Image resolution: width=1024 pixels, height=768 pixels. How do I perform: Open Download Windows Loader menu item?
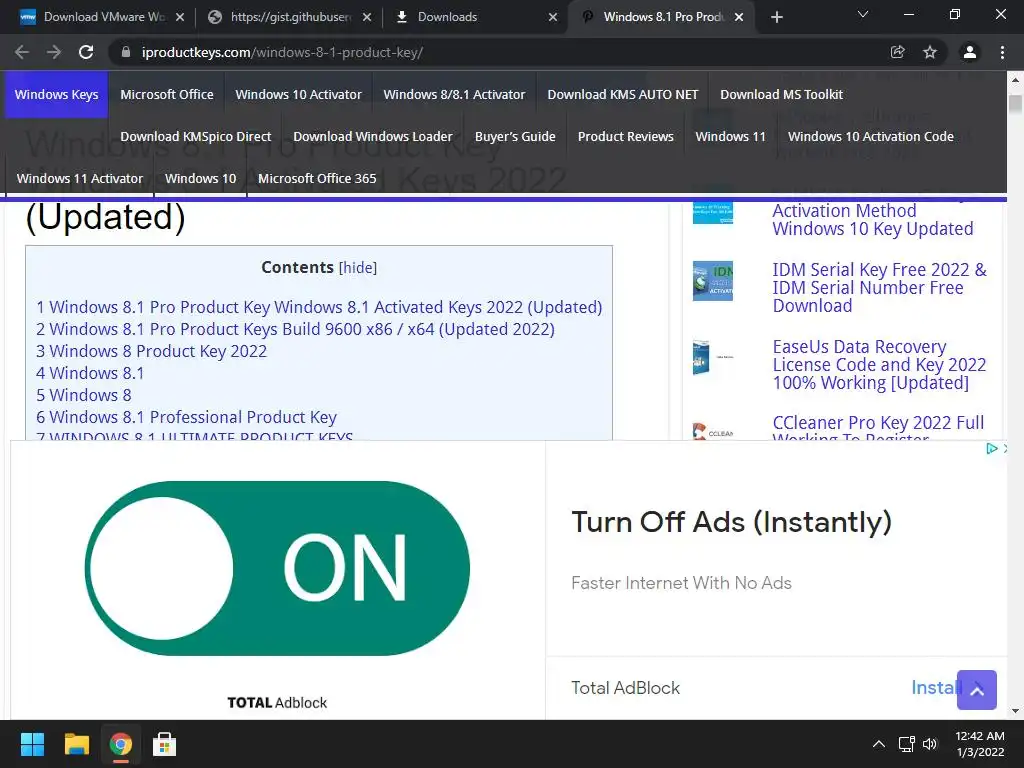(x=372, y=136)
